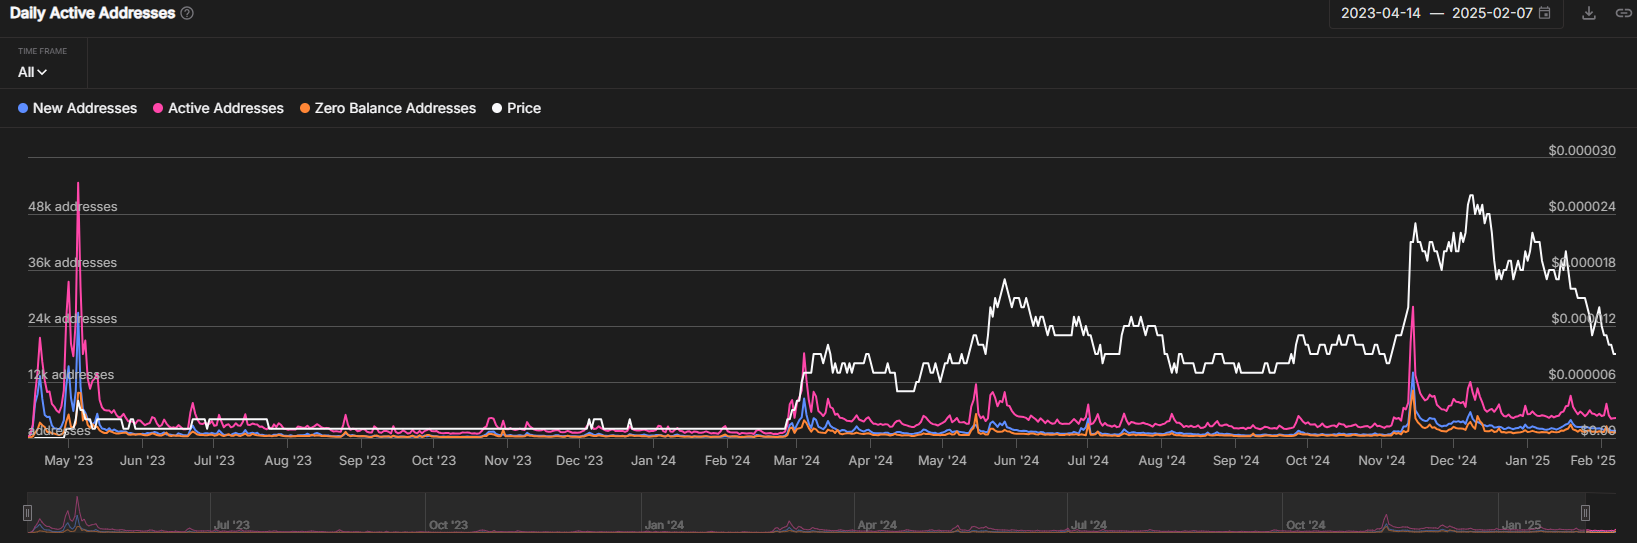Click the Daily Active Addresses title

coord(92,13)
